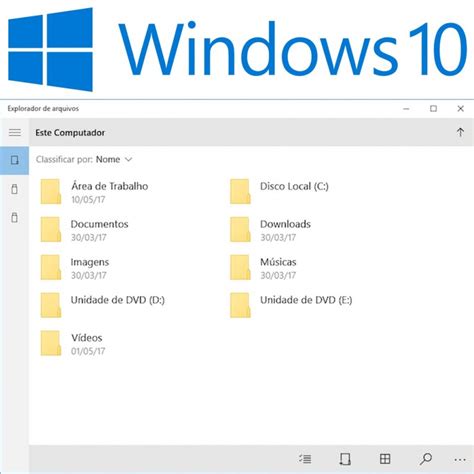Maximize the Explorador de arquivos window
The width and height of the screenshot is (474, 474).
[x=433, y=109]
